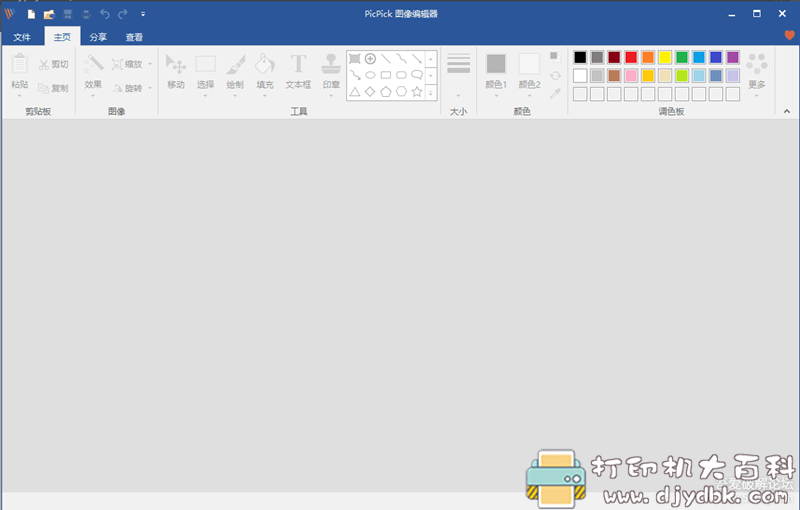Click the 剪切 cut button
800x510 pixels.
53,64
